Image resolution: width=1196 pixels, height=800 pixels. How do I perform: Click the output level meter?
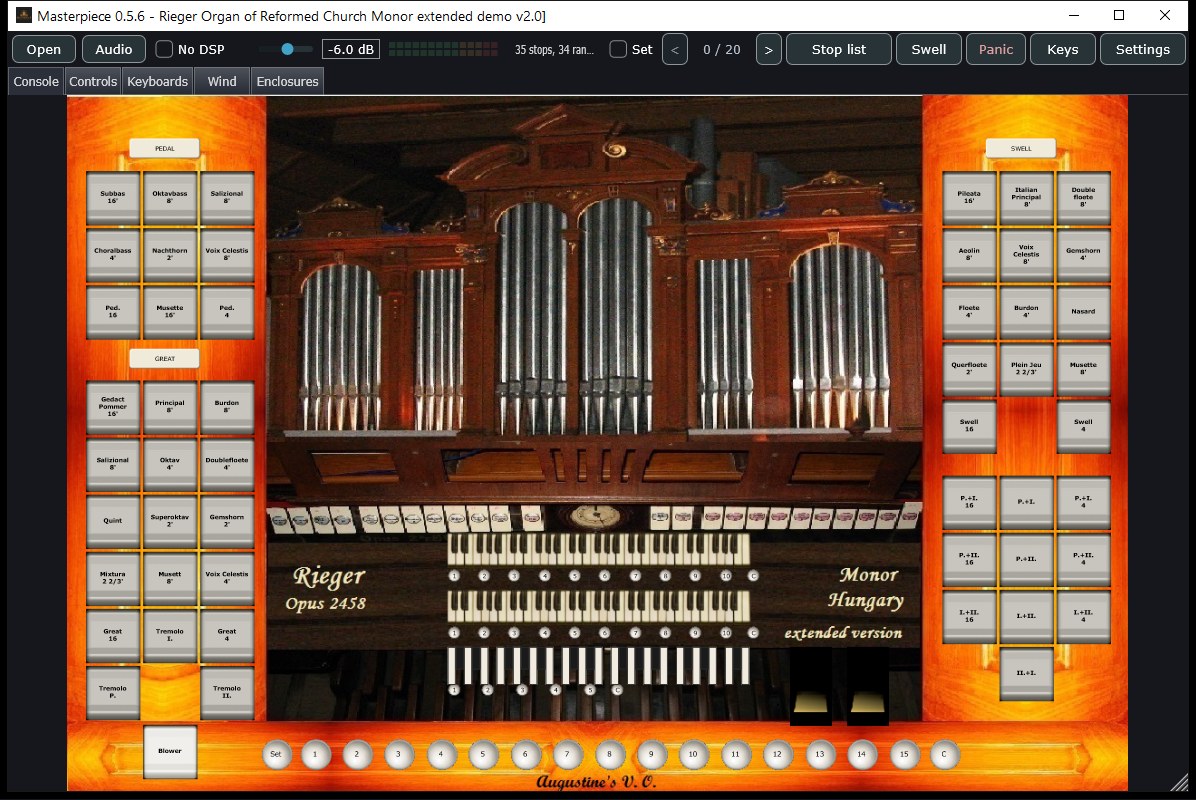coord(443,50)
